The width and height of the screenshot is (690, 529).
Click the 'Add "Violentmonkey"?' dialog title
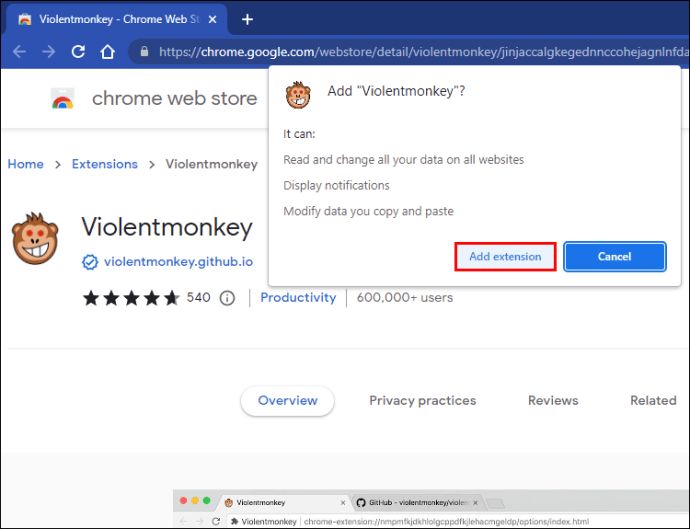[x=396, y=91]
